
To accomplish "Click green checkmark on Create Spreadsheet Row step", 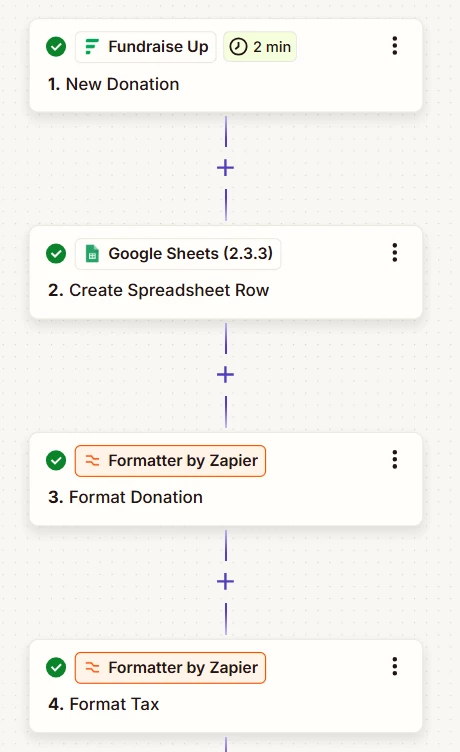I will click(x=56, y=254).
